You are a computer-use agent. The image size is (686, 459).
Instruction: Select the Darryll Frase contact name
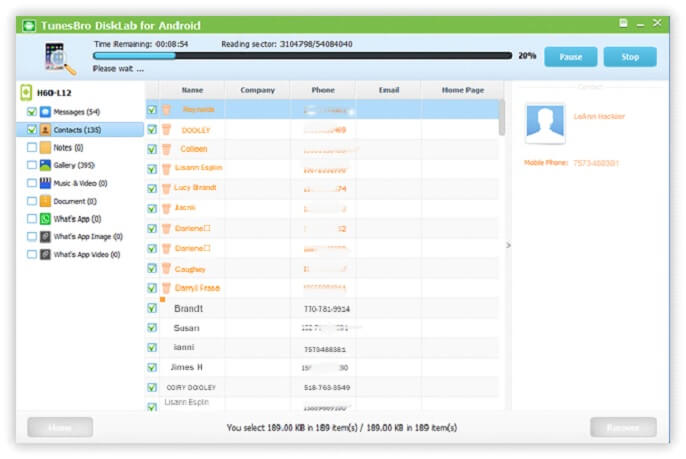click(197, 288)
